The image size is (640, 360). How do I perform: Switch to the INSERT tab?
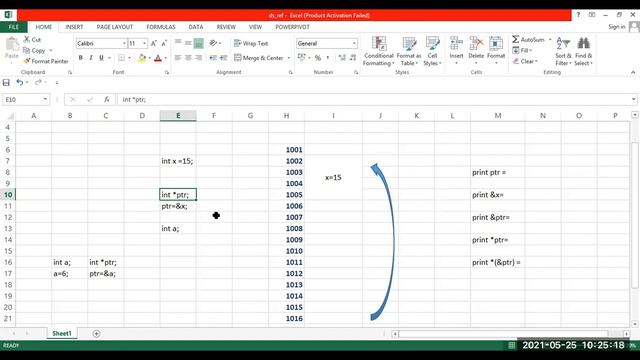point(74,27)
